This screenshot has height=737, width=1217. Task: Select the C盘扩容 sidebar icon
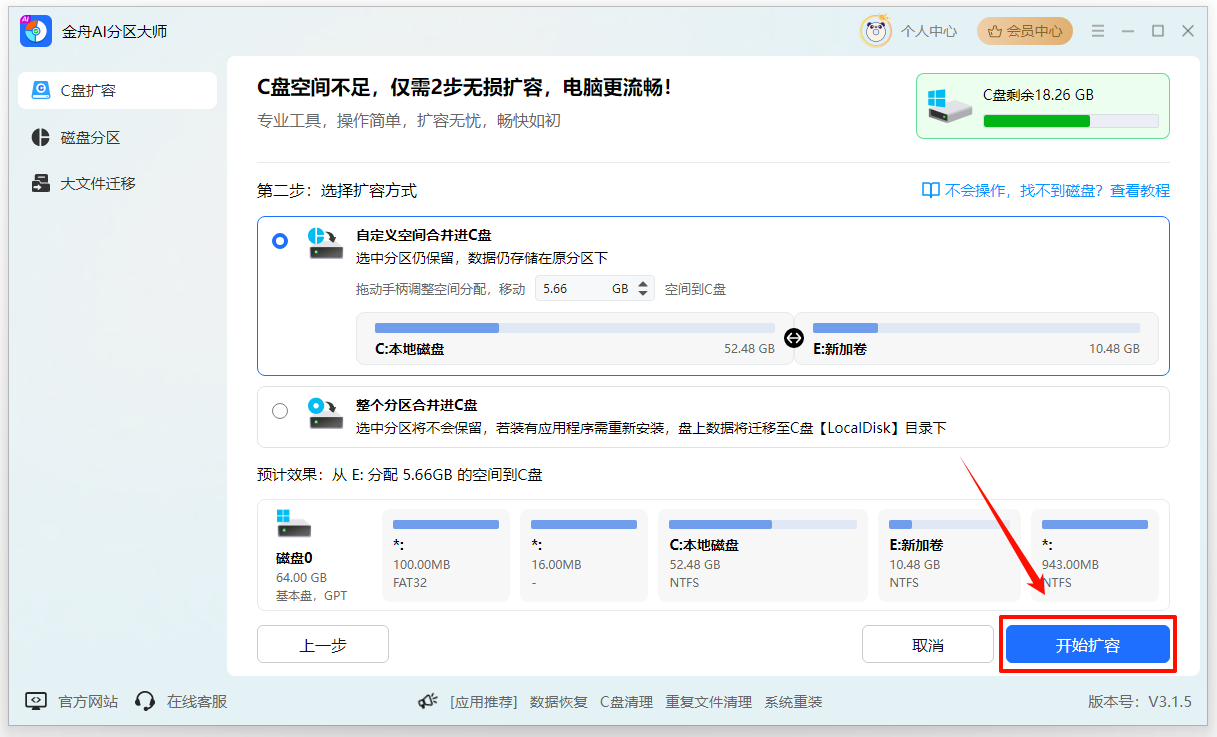(40, 90)
